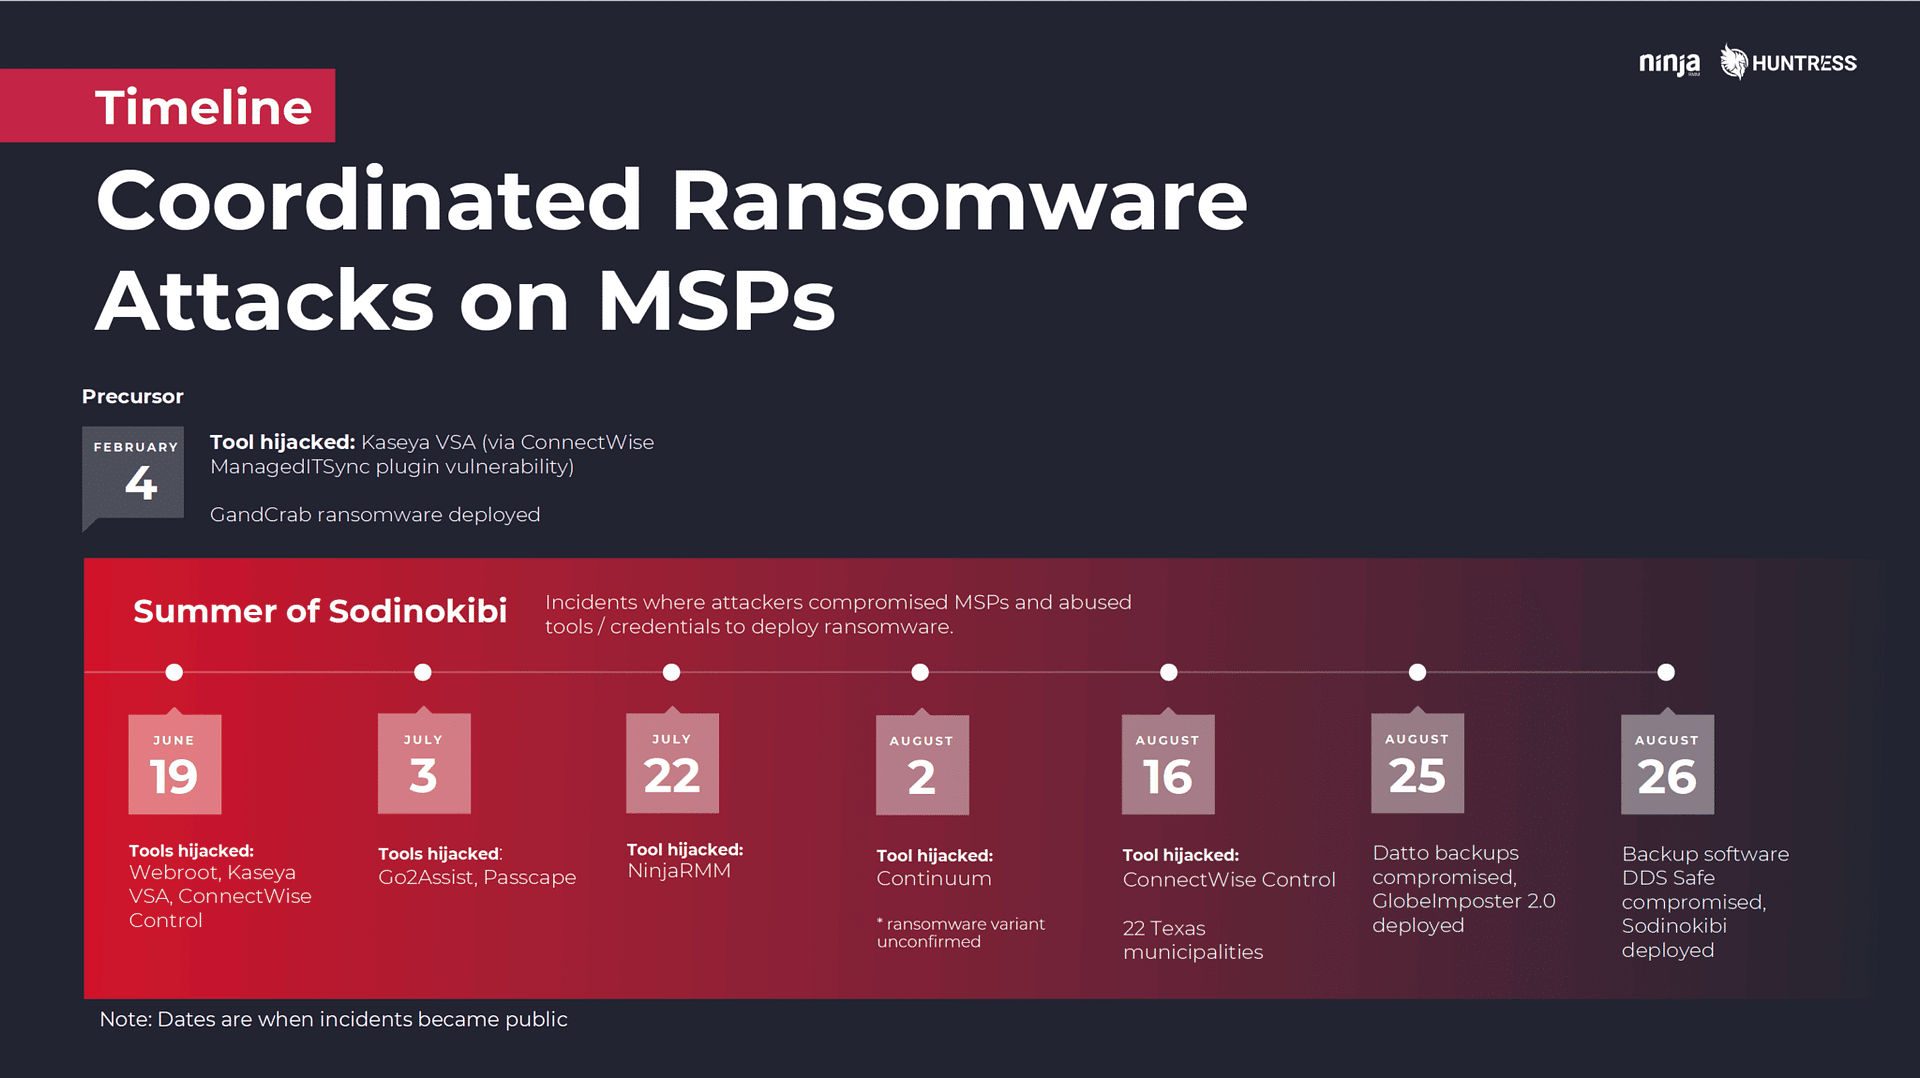Click the 'Summer of Sodinokibi' heading

pyautogui.click(x=320, y=611)
